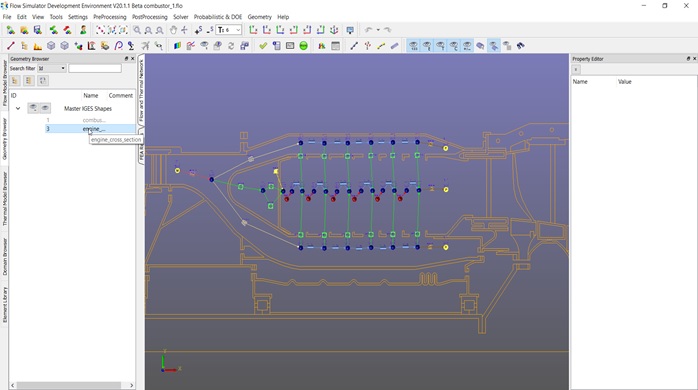The width and height of the screenshot is (698, 390).
Task: Select the engine_ tree item row
Action: (x=90, y=129)
